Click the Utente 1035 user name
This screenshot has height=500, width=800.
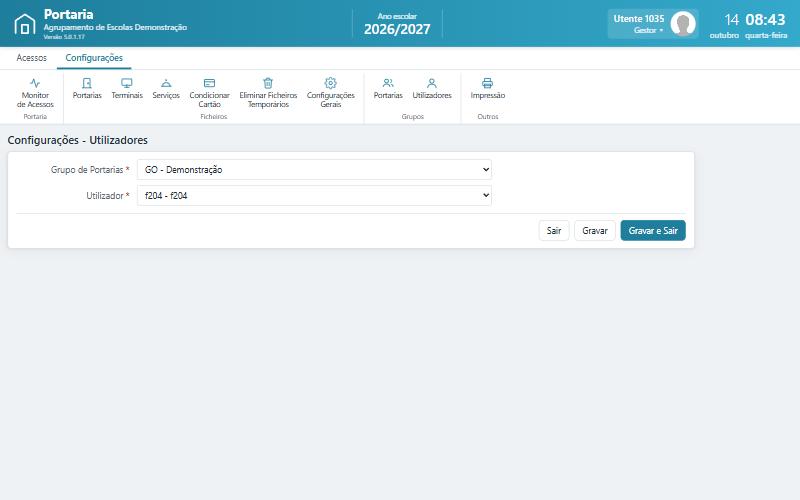coord(639,18)
